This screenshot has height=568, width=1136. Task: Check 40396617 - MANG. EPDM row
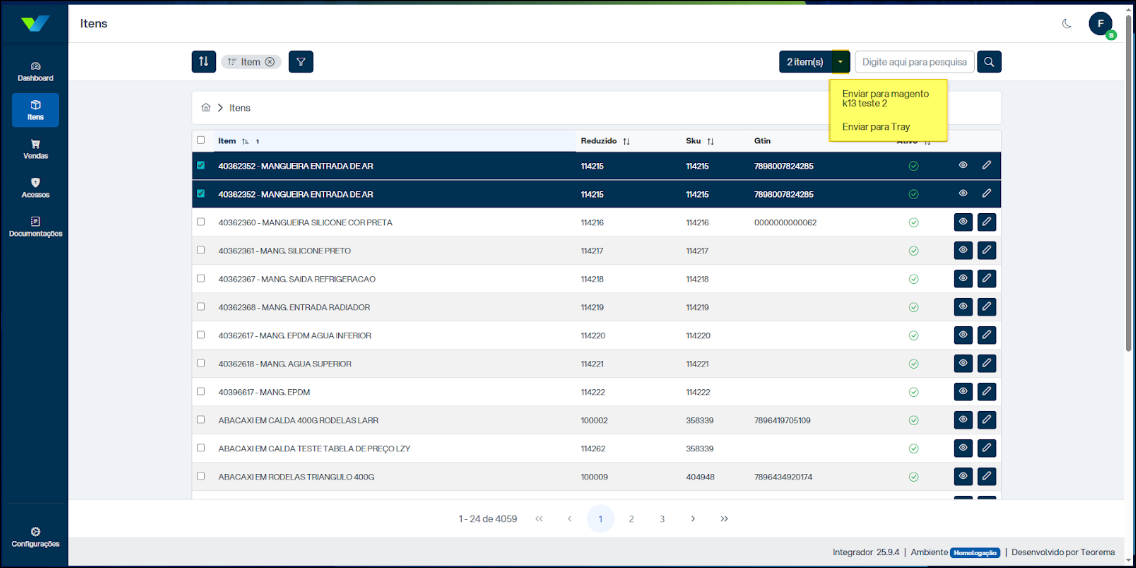(x=201, y=392)
